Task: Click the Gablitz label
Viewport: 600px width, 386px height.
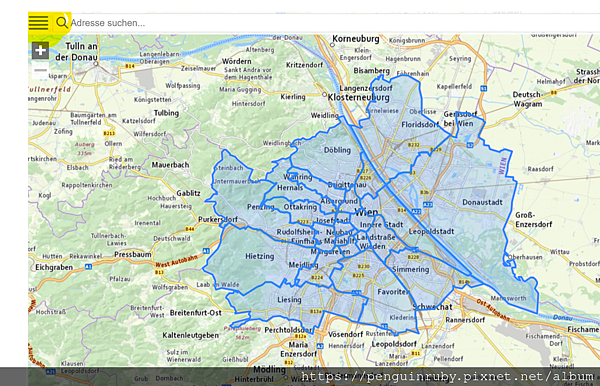Action: tap(188, 193)
